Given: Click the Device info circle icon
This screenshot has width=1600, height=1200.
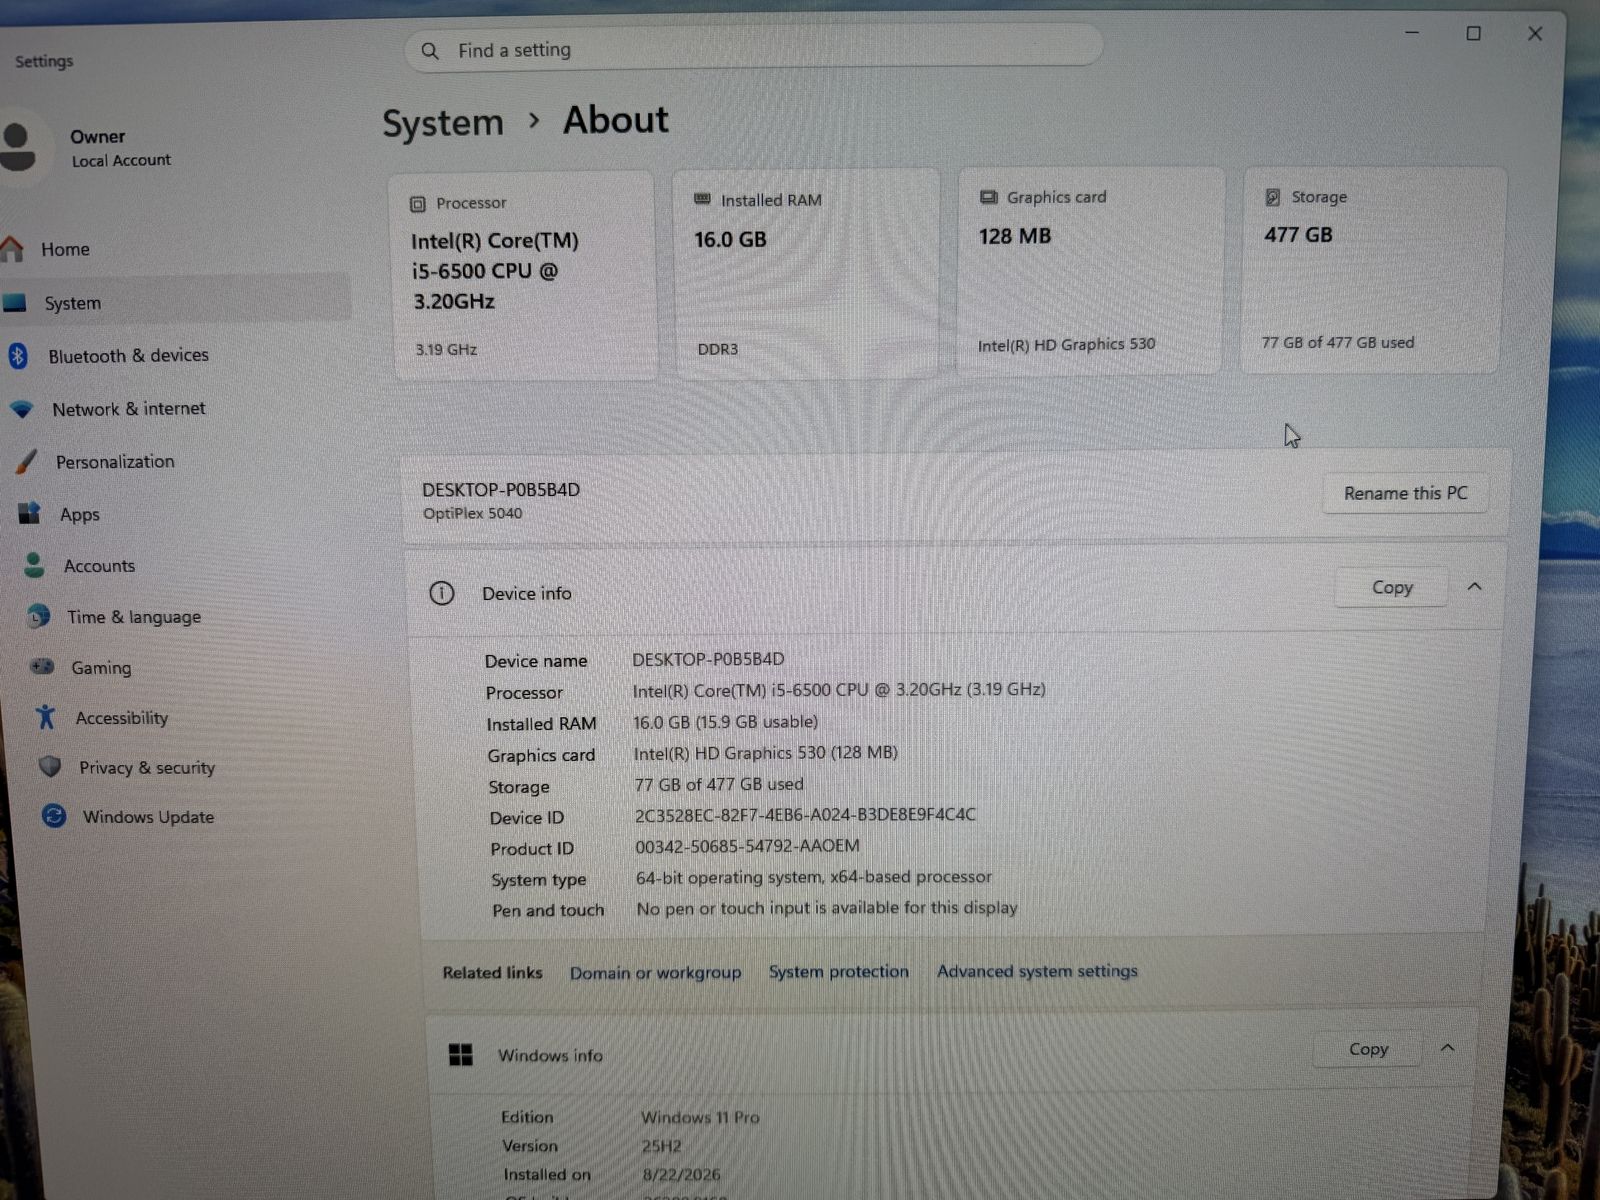Looking at the screenshot, I should point(442,593).
